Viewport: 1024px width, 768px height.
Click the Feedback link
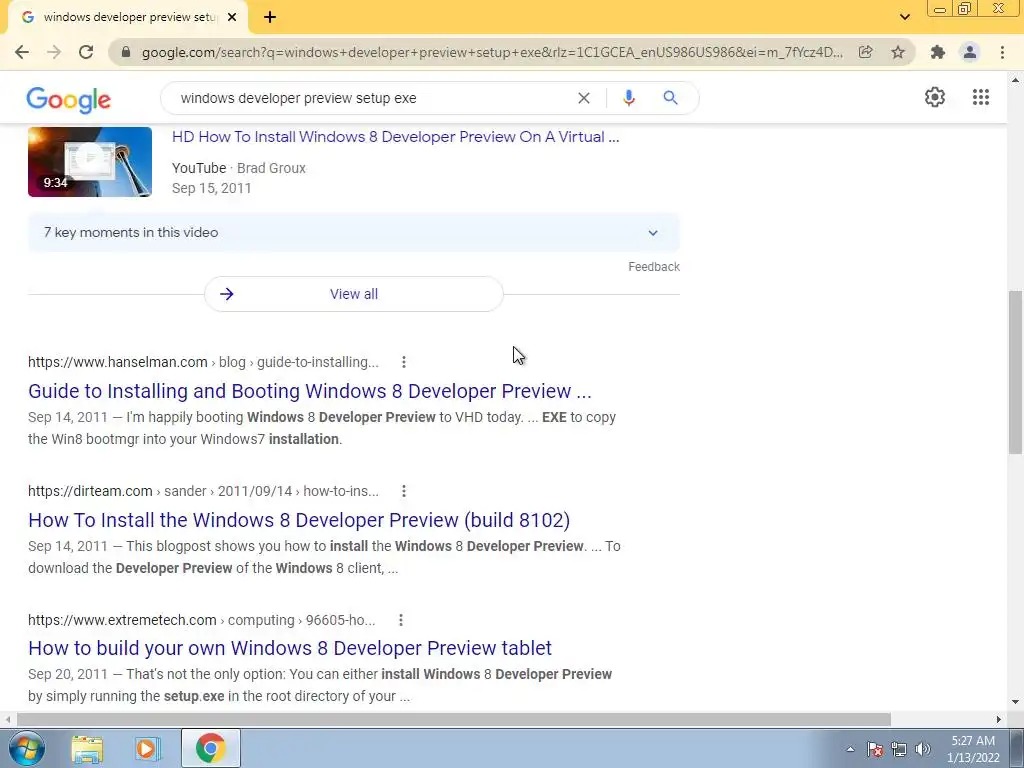click(654, 266)
